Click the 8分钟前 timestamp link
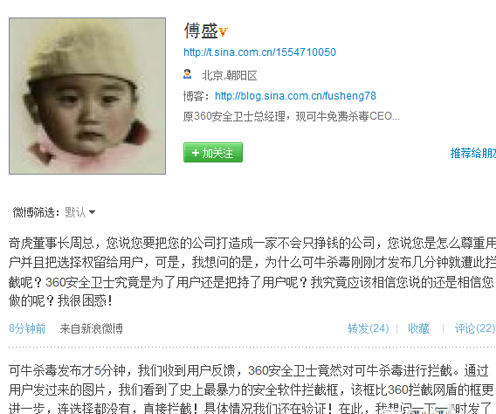Image resolution: width=496 pixels, height=414 pixels. [27, 329]
